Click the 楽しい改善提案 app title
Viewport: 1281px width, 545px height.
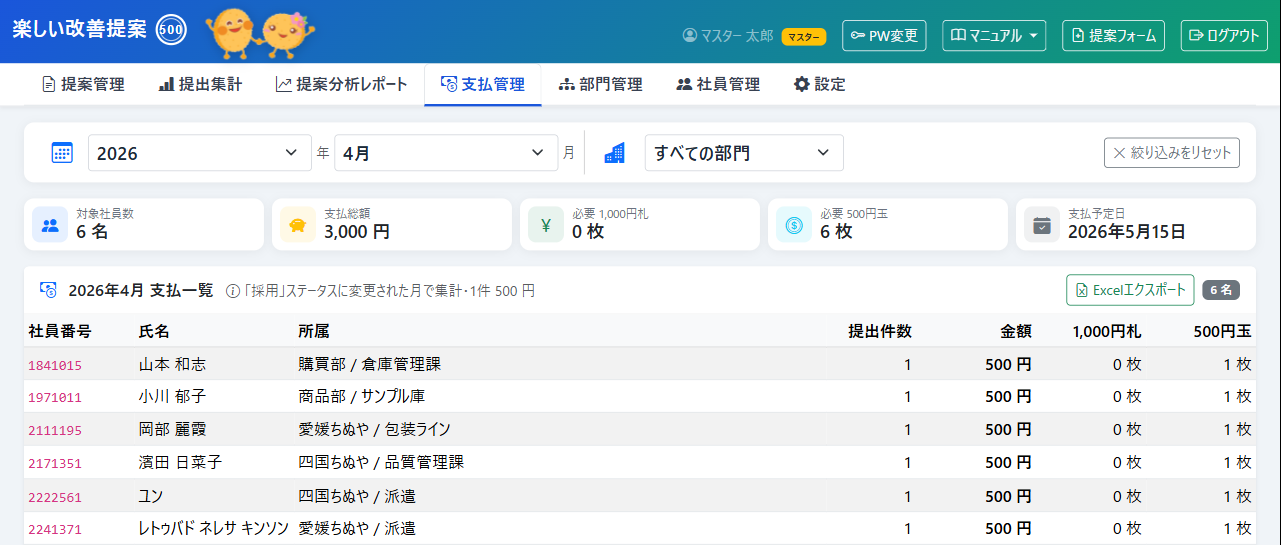coord(80,30)
